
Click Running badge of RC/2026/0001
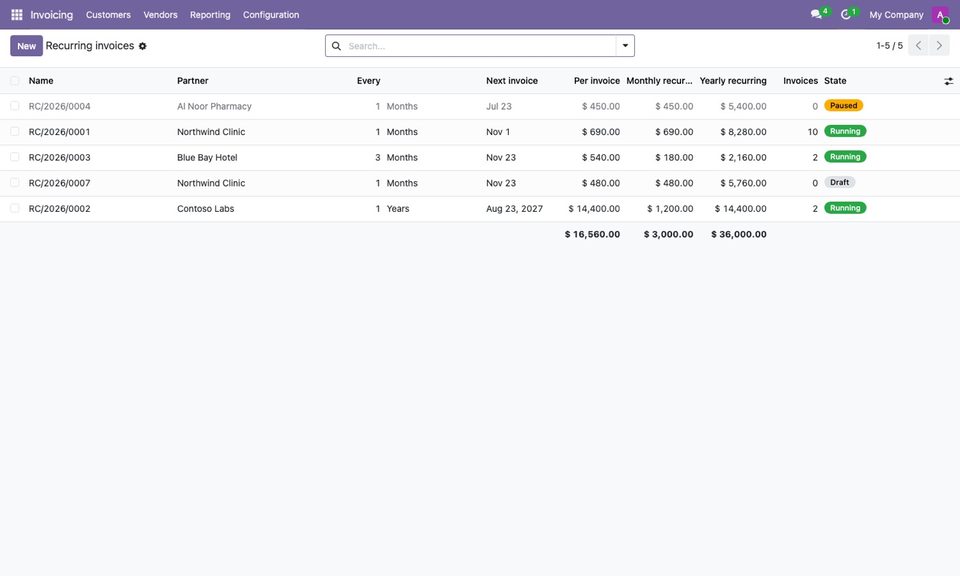(x=845, y=132)
